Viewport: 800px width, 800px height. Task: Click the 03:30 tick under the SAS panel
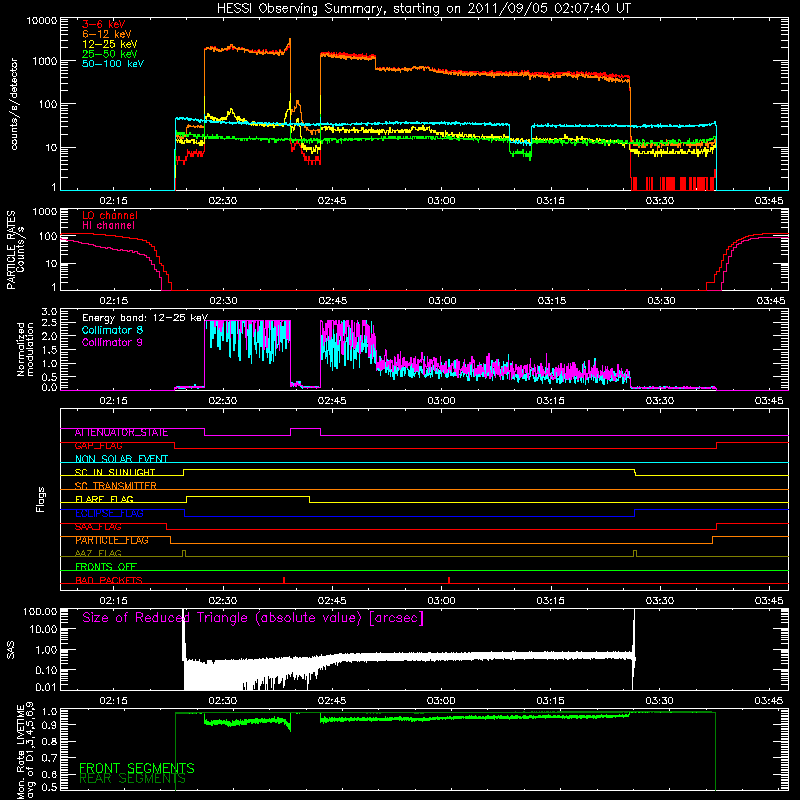pyautogui.click(x=659, y=701)
